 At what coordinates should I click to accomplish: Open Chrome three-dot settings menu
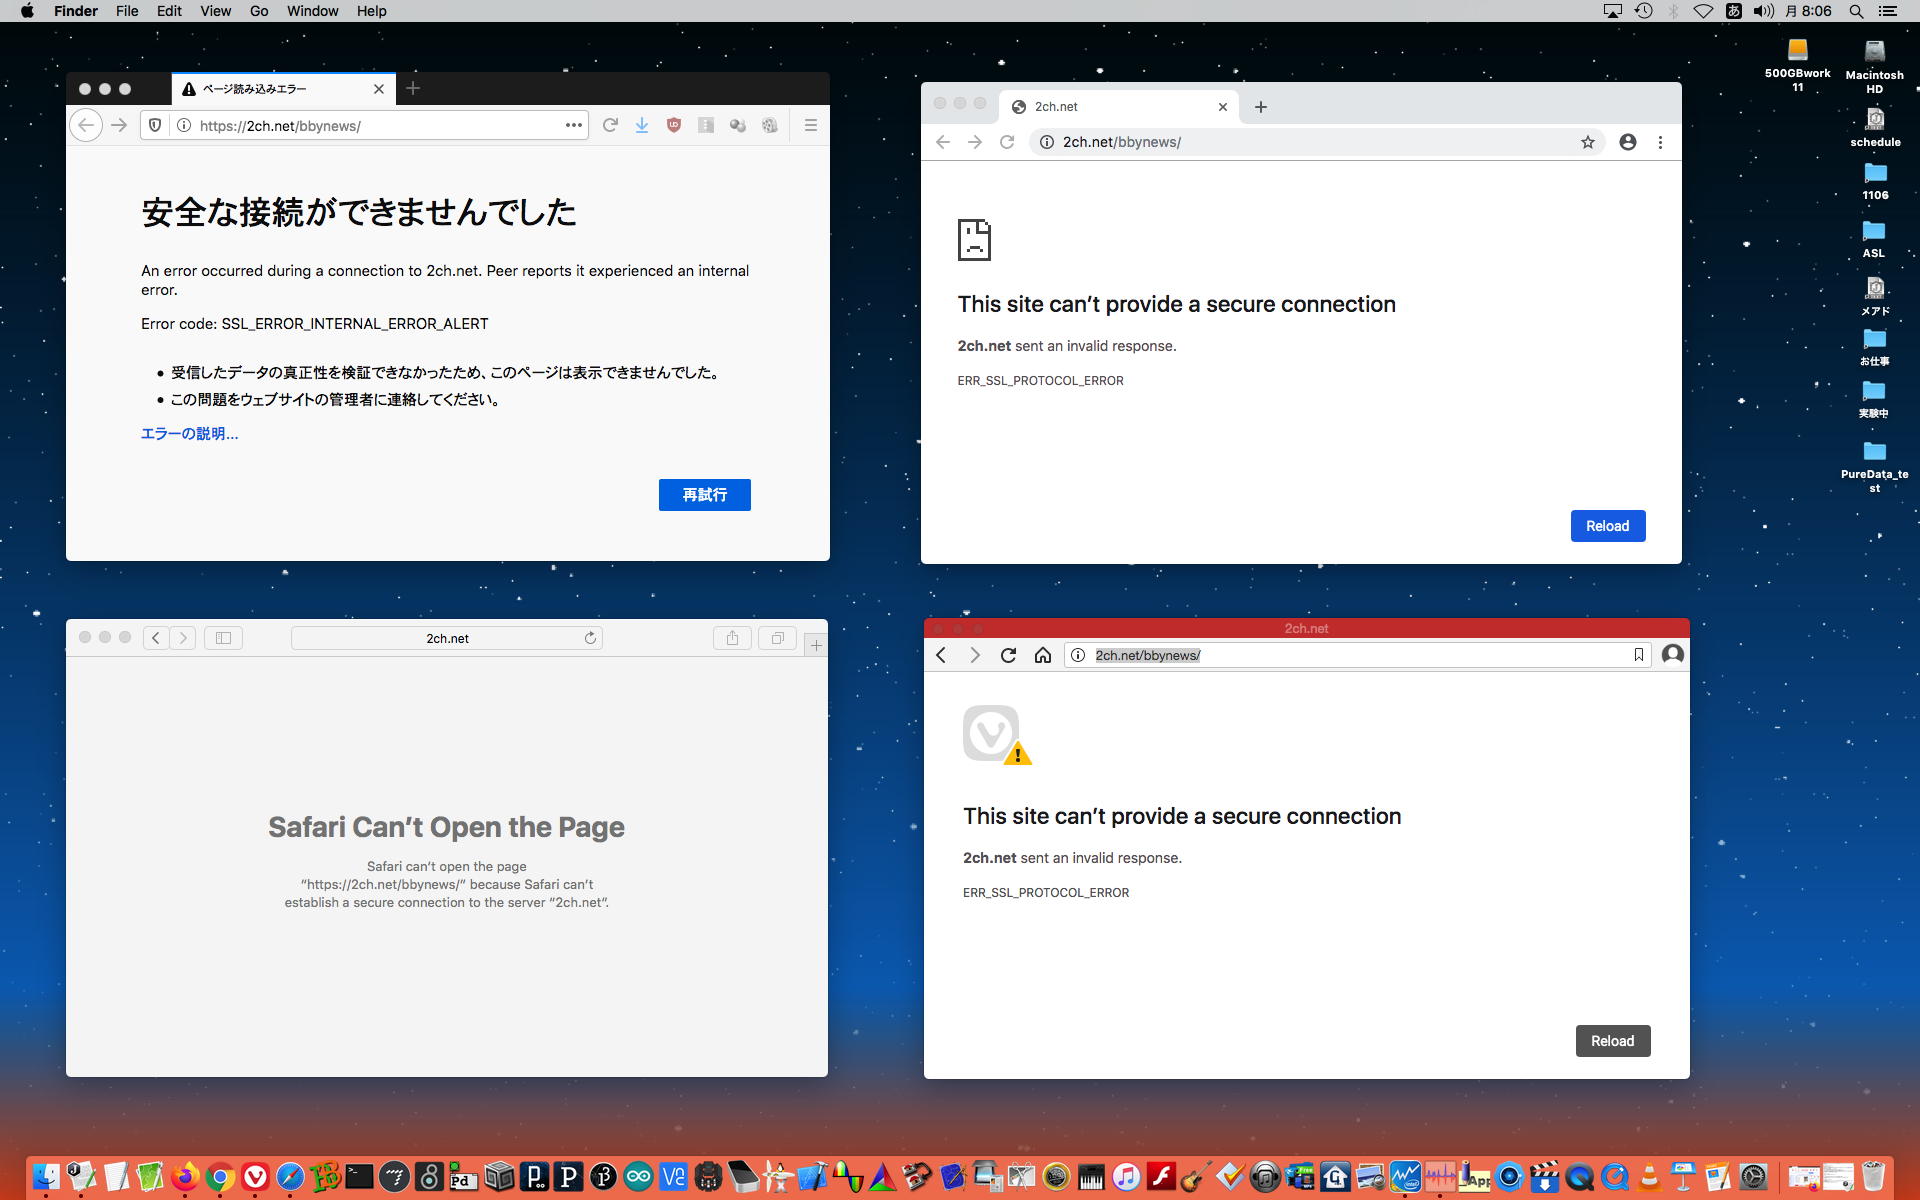click(x=1660, y=142)
